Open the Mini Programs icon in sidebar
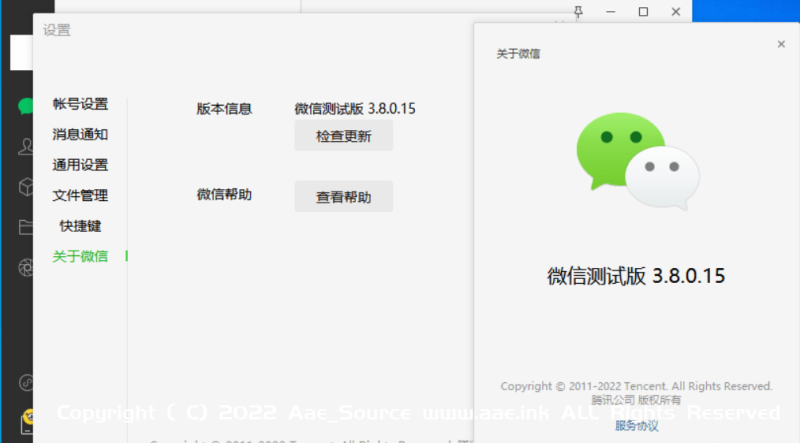Image resolution: width=800 pixels, height=443 pixels. coord(24,381)
